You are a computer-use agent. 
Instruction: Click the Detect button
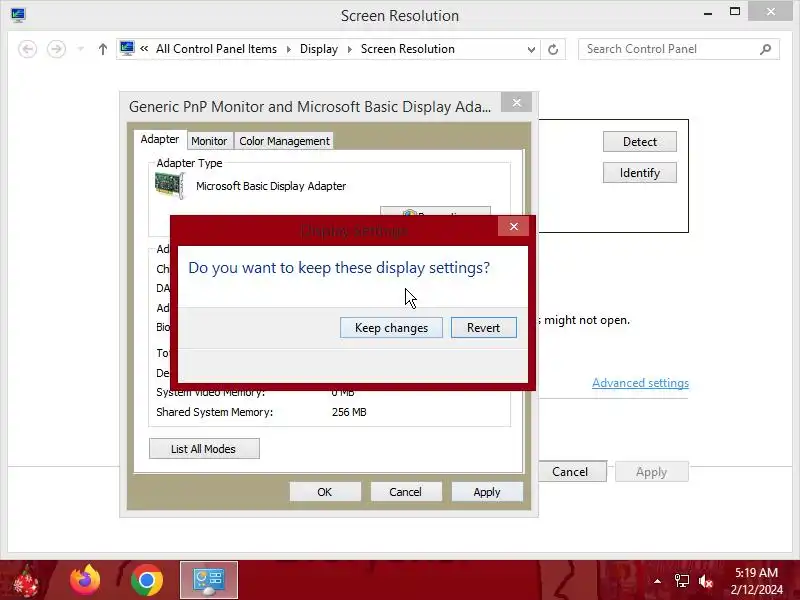click(640, 142)
